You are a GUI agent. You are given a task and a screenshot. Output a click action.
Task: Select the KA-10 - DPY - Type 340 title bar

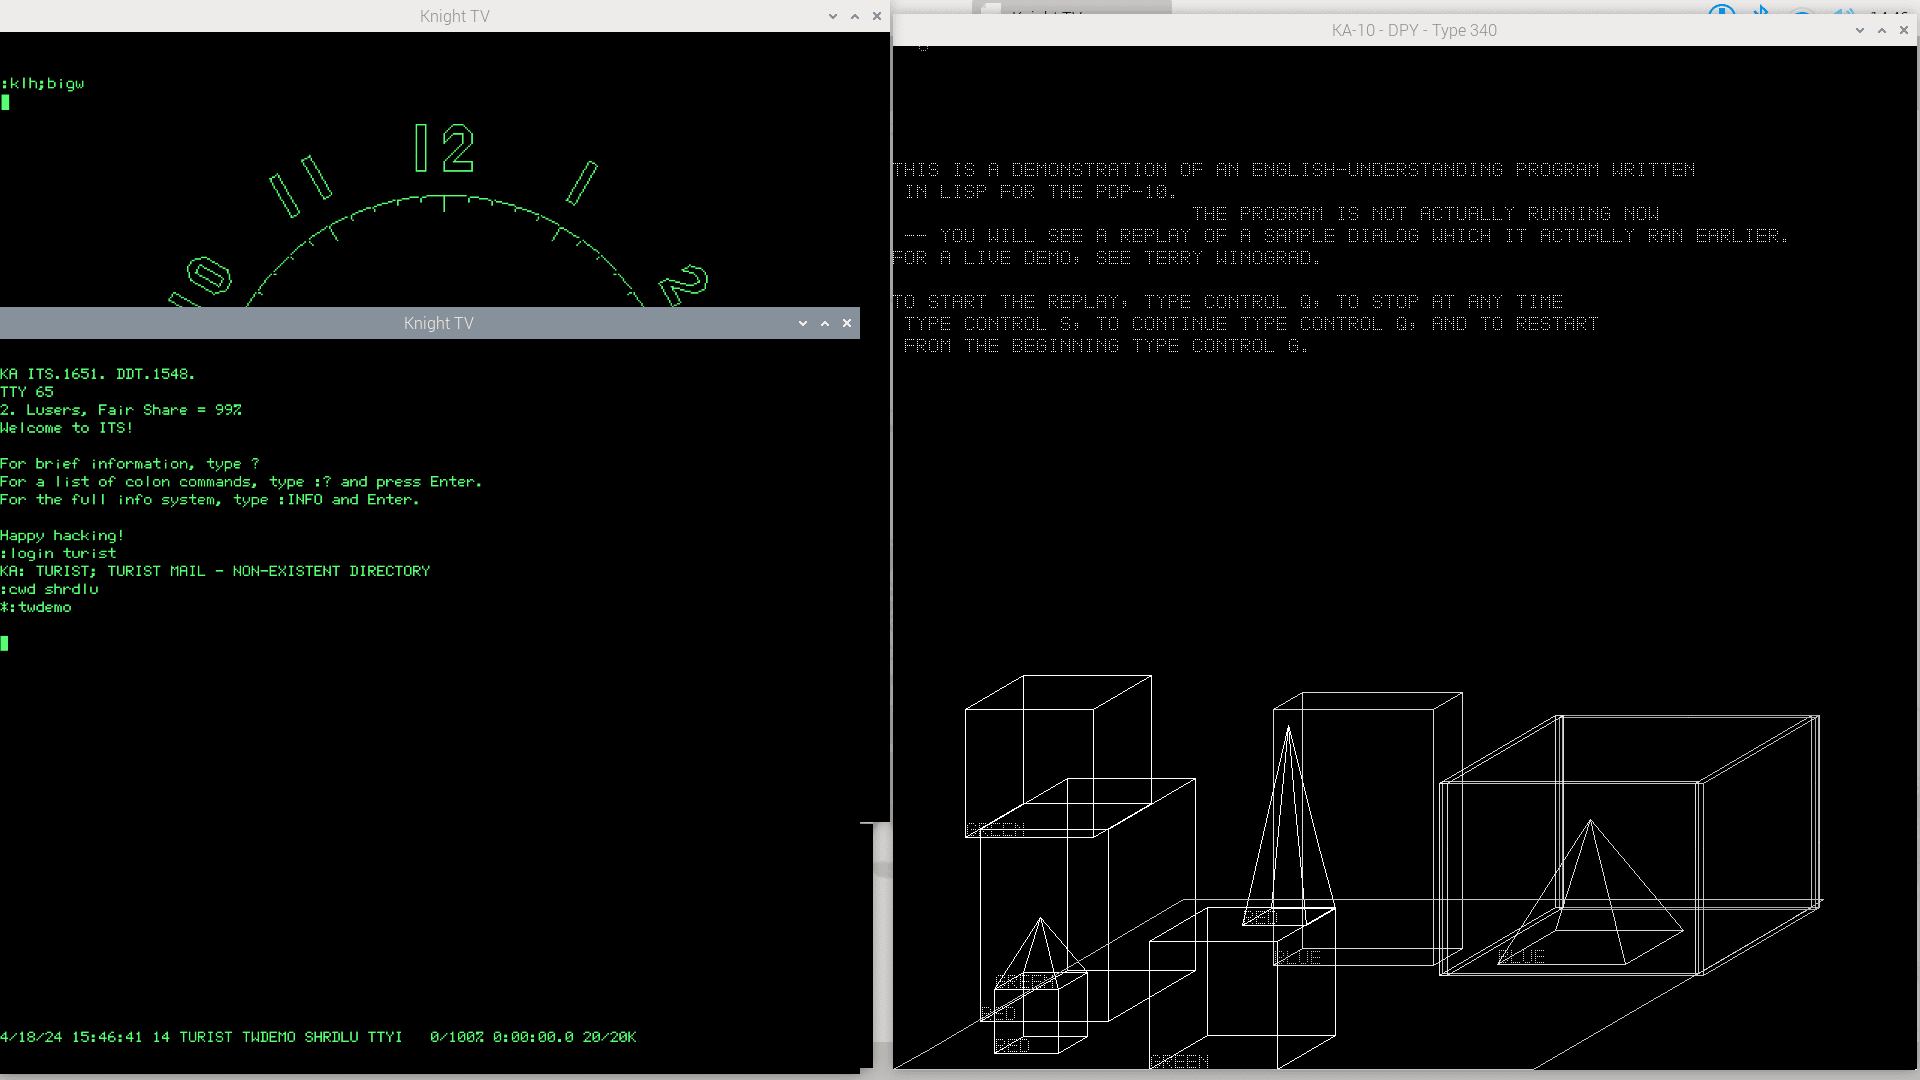(x=1413, y=30)
